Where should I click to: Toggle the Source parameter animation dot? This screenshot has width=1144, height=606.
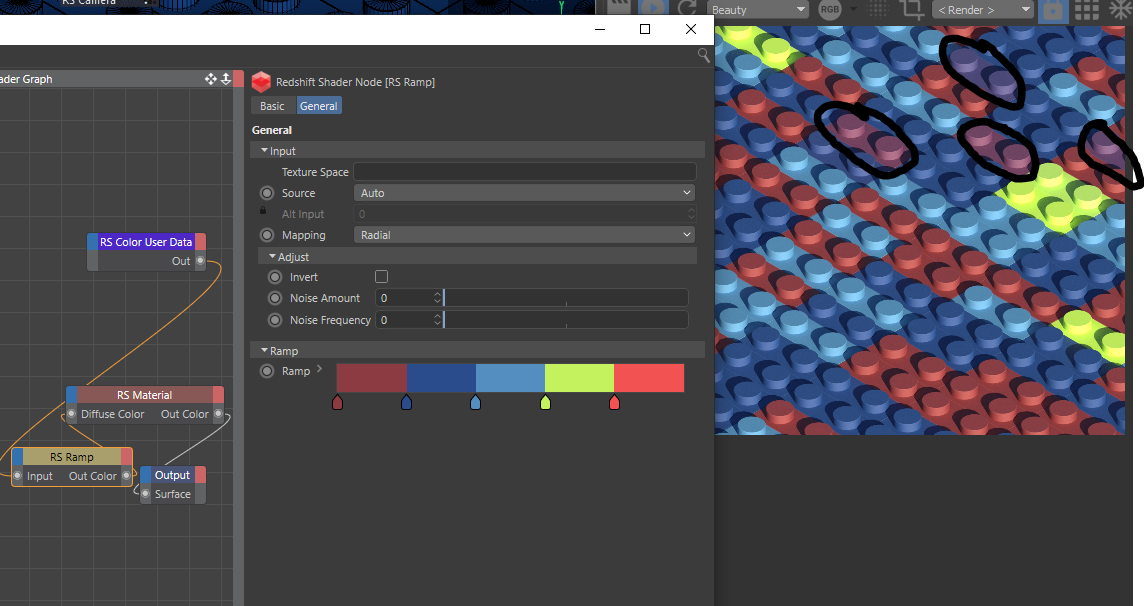tap(267, 193)
